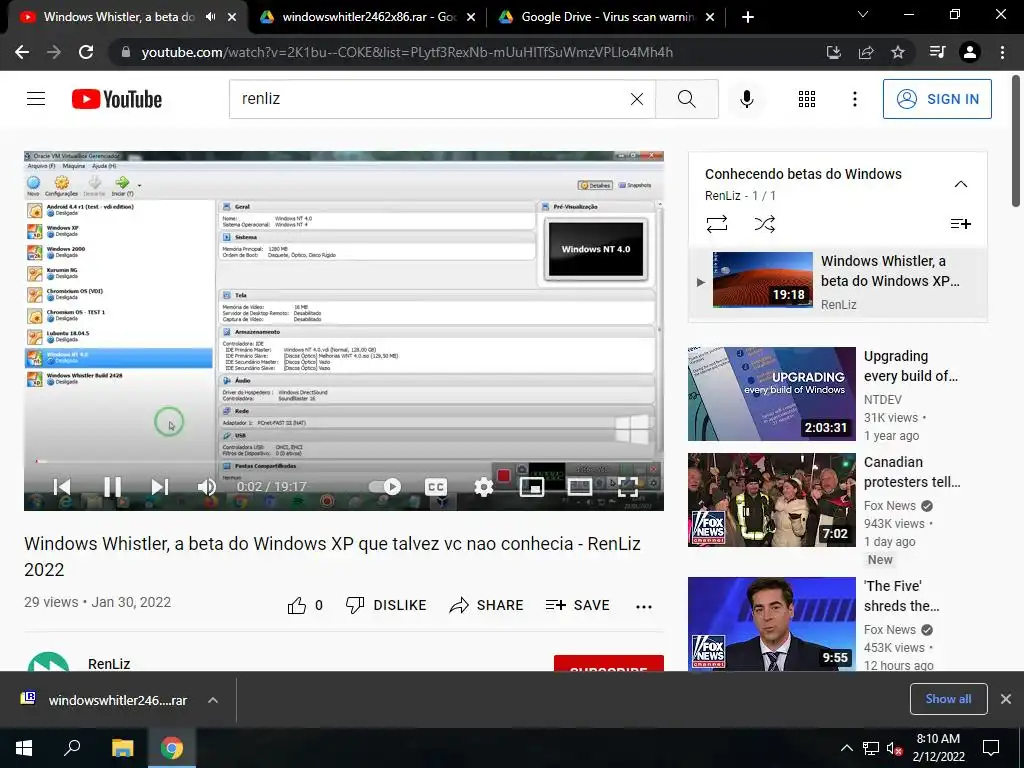This screenshot has height=768, width=1024.
Task: Toggle playlist loop
Action: click(x=716, y=224)
